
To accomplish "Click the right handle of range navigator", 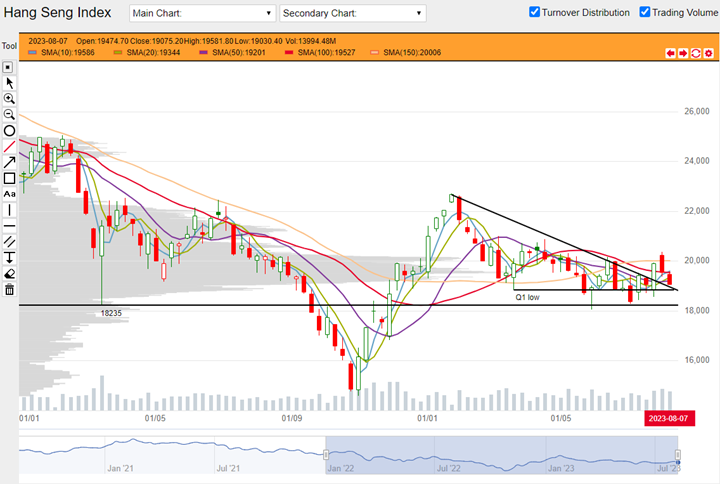I will click(x=677, y=455).
